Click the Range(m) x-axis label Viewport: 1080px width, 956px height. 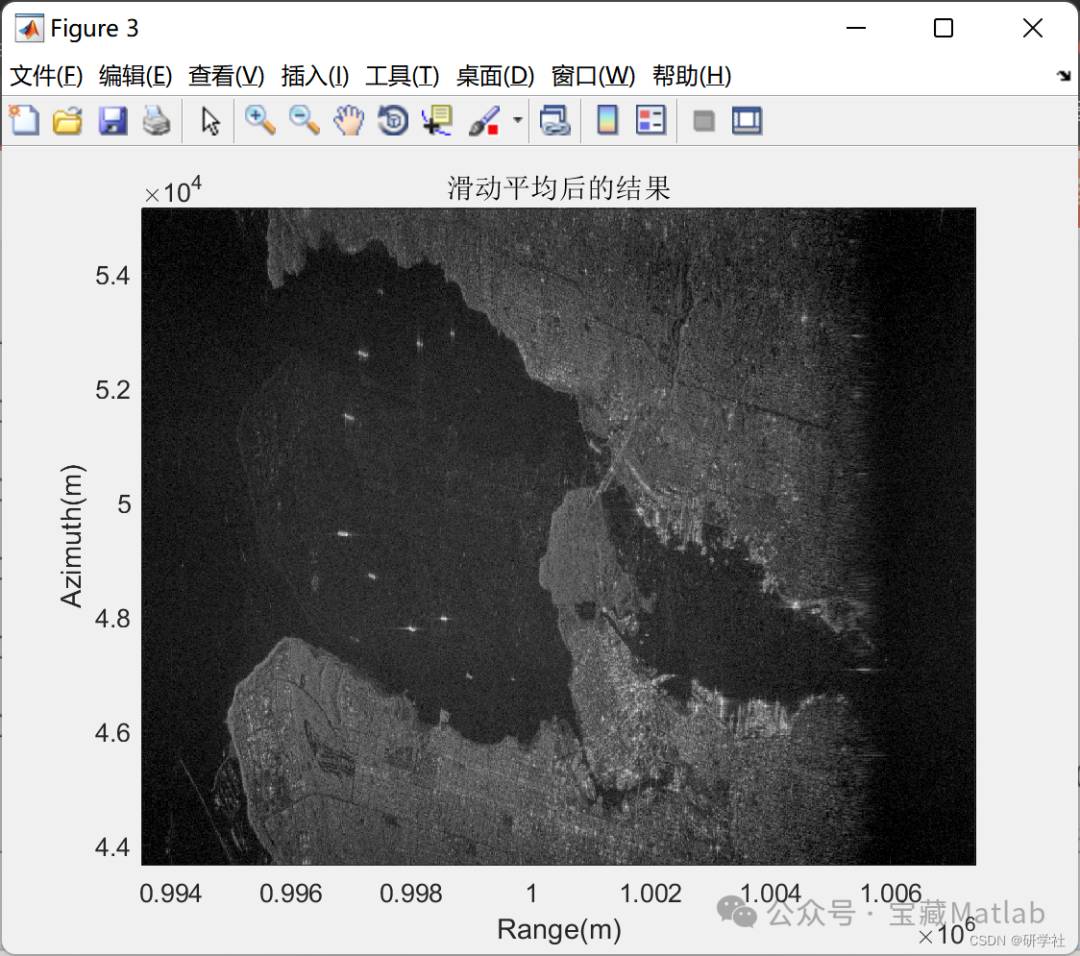559,929
